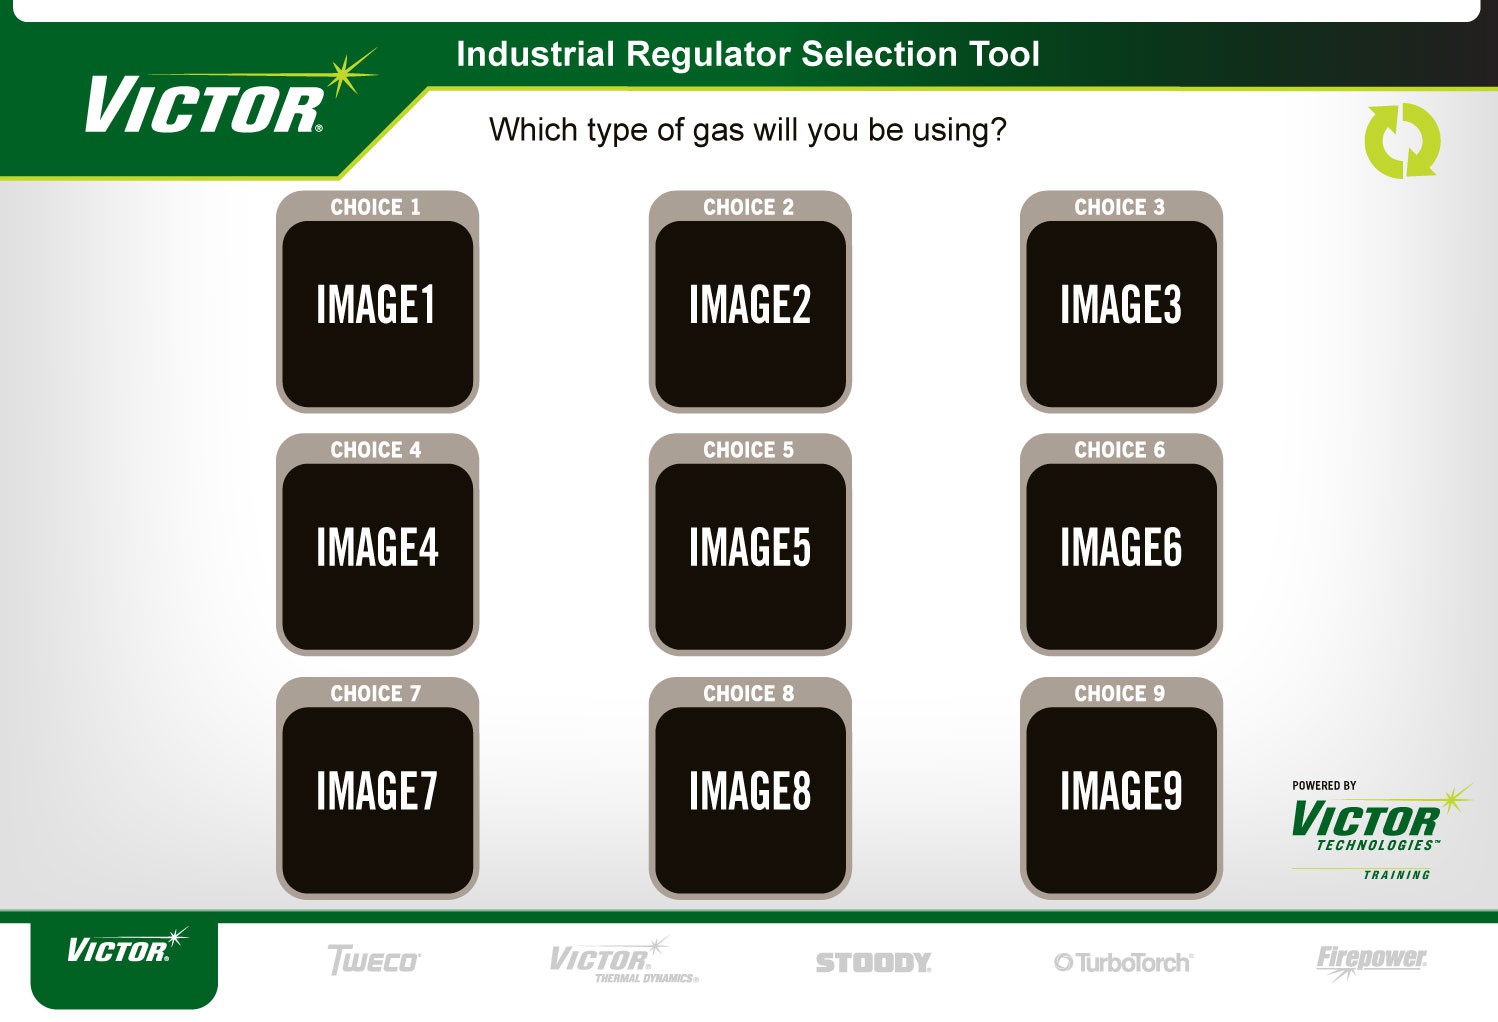Choose the Choice 6 IMAGE6 tile
This screenshot has width=1498, height=1022.
[x=1120, y=547]
